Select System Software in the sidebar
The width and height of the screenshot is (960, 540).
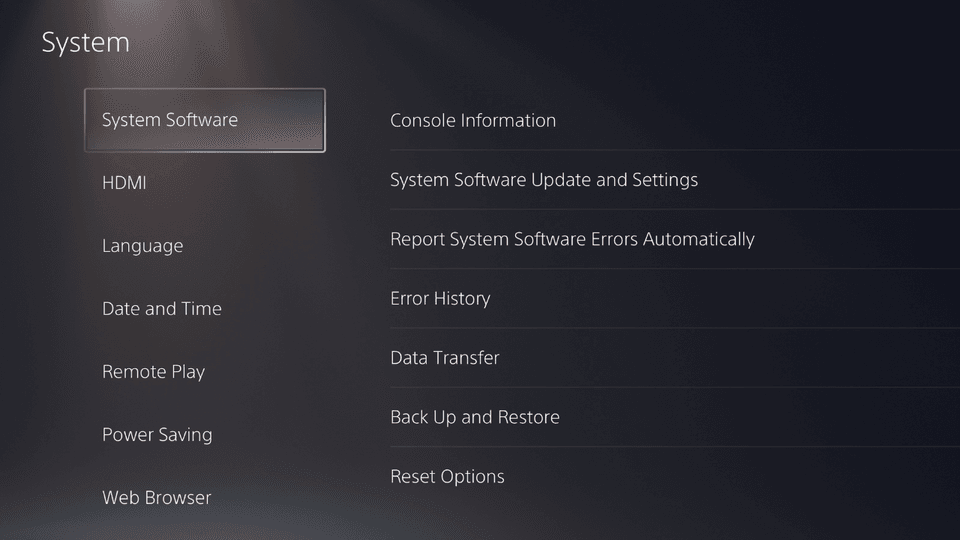204,120
